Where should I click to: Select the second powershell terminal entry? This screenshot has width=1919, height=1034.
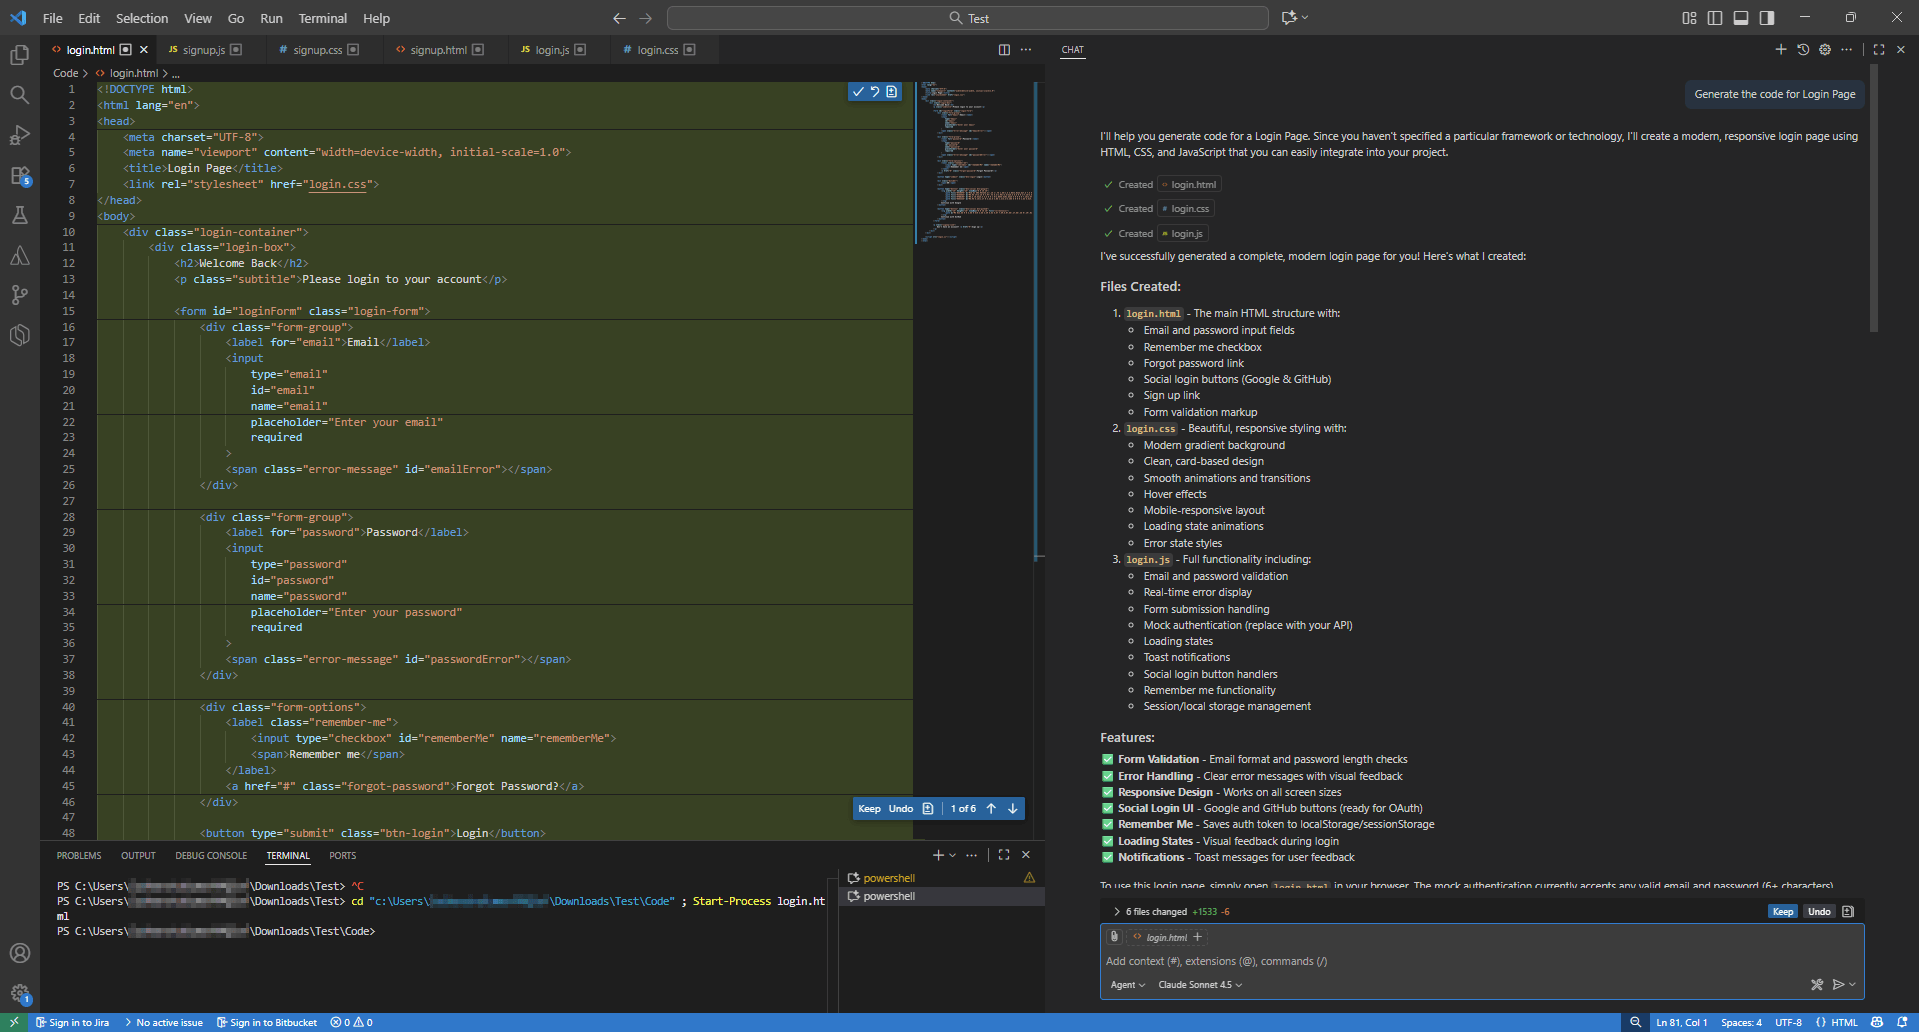[x=940, y=896]
